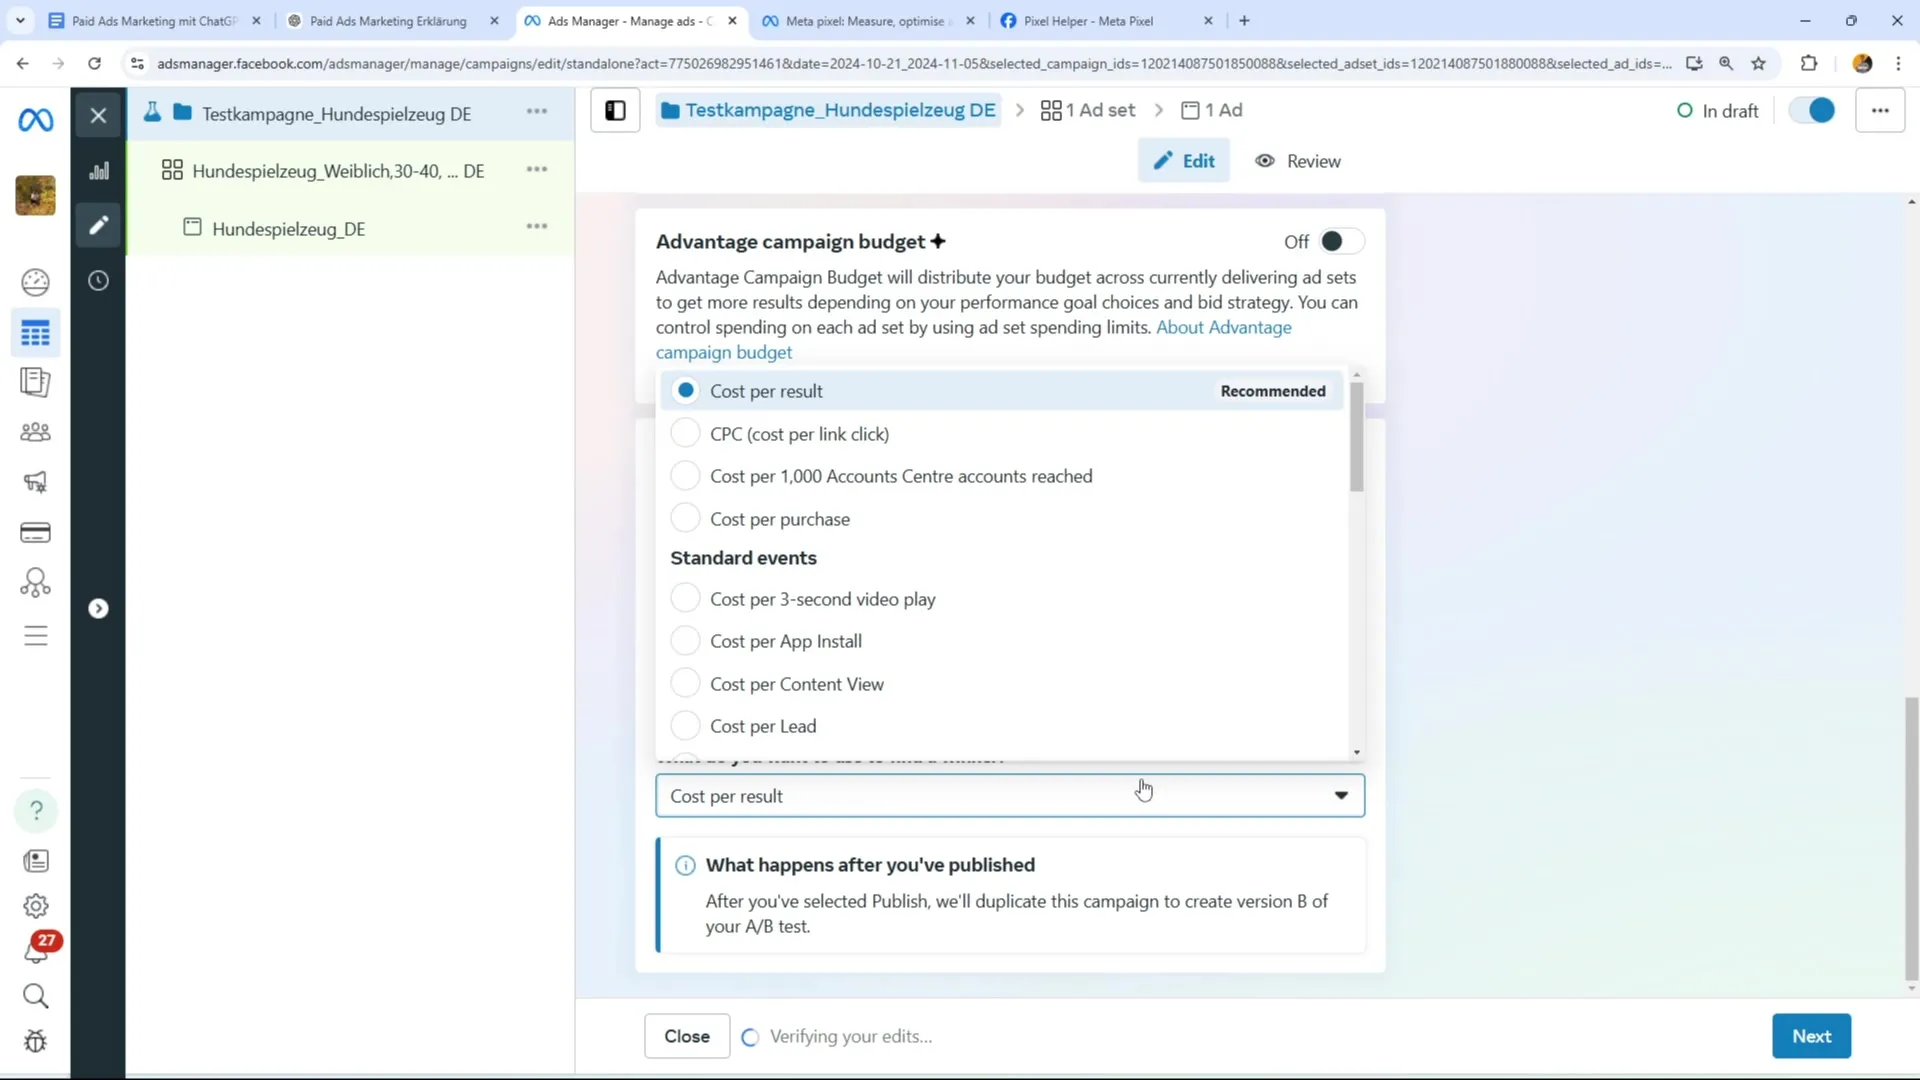
Task: Click the info icon beside What happens after you've published
Action: [x=685, y=866]
